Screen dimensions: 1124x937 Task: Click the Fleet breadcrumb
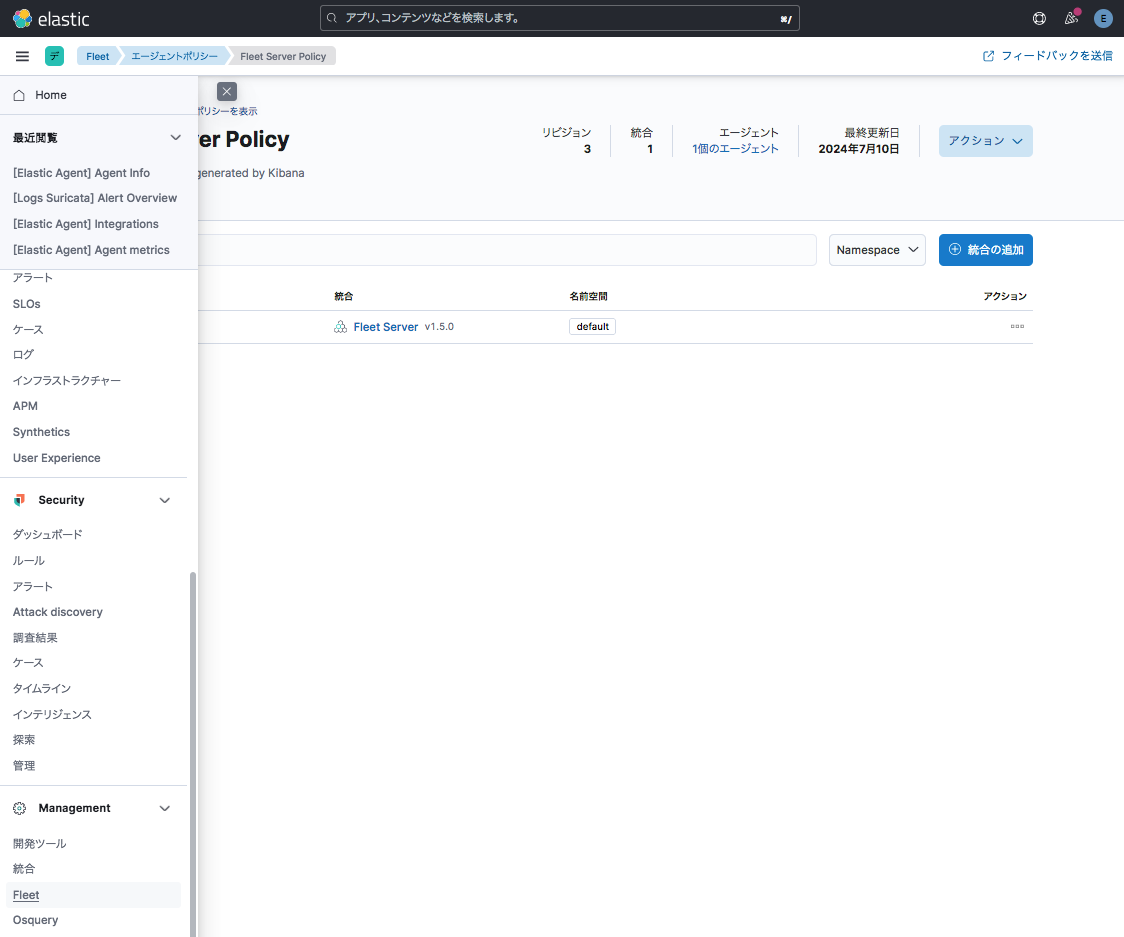tap(98, 56)
